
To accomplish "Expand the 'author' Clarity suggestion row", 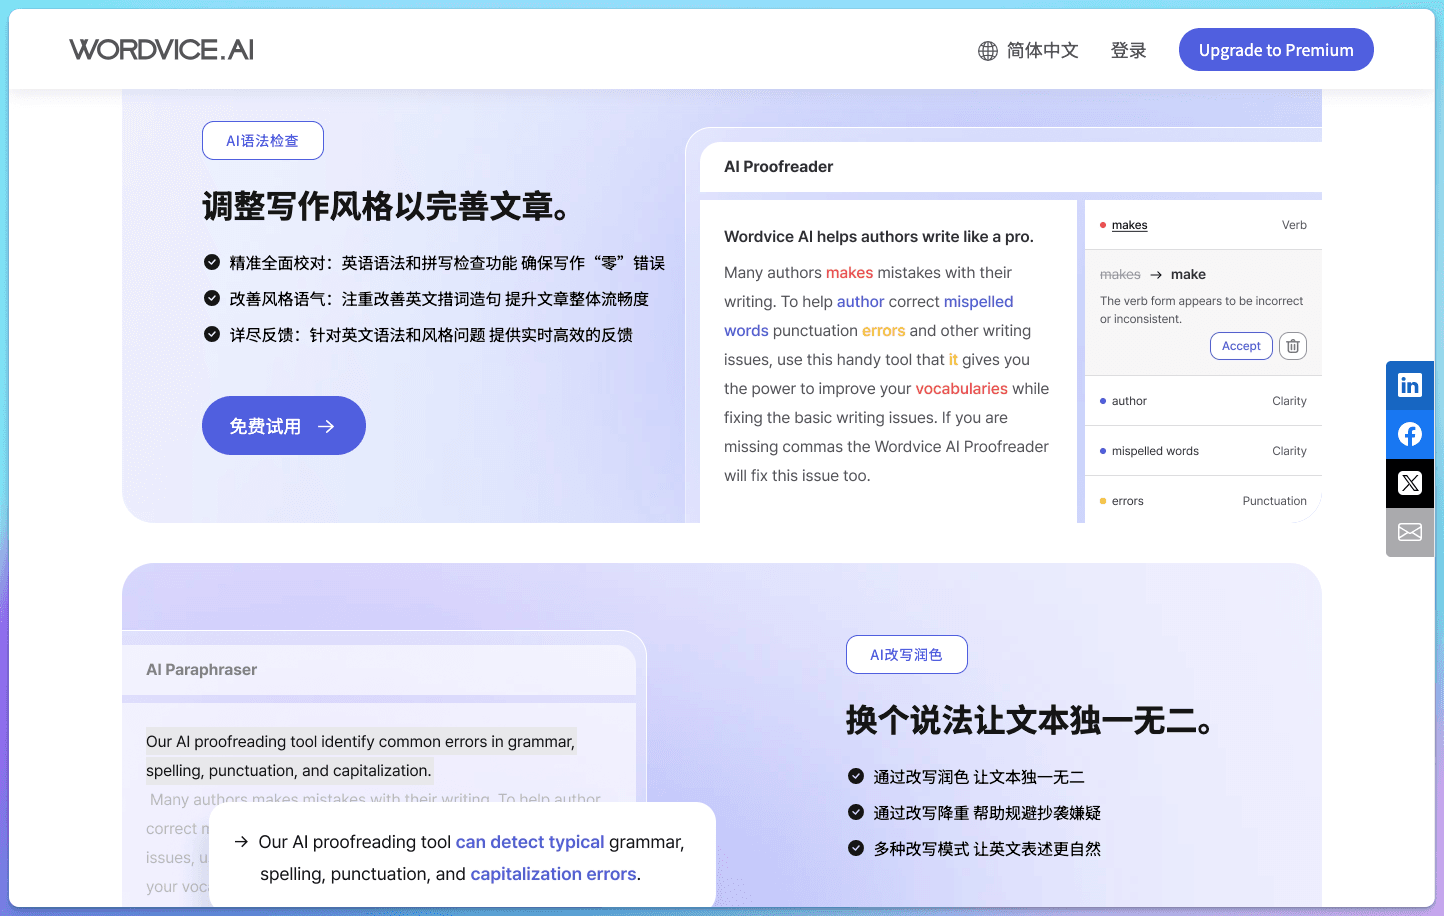I will tap(1204, 401).
